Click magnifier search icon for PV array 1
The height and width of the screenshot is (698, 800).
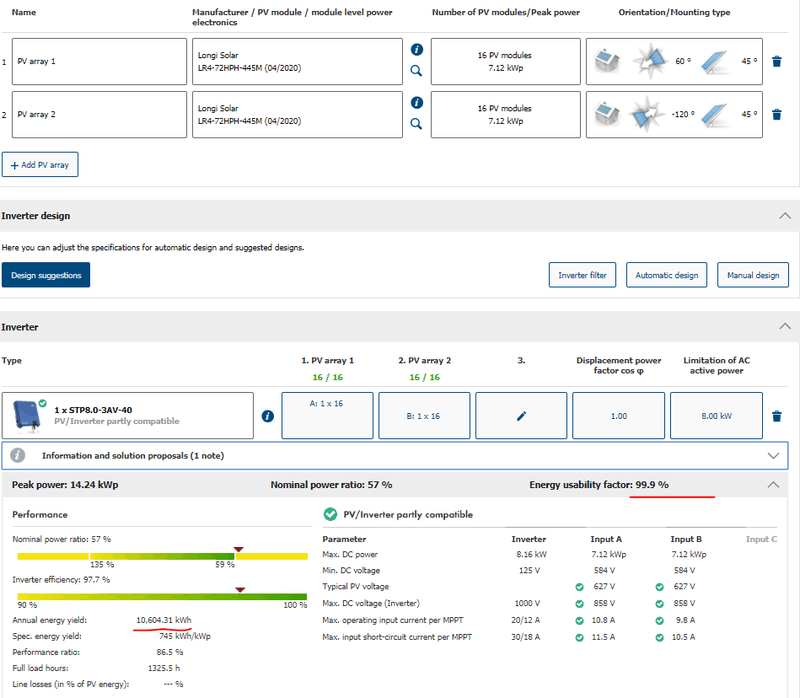(x=417, y=71)
